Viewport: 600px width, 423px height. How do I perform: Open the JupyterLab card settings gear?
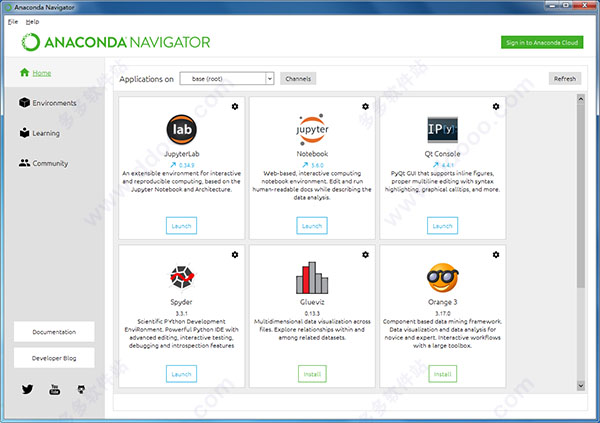tap(235, 106)
